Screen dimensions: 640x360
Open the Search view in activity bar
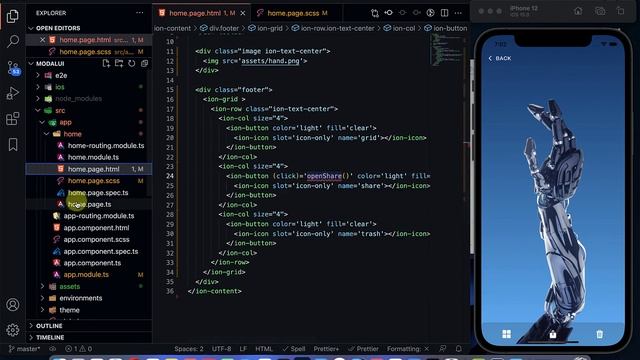point(13,41)
